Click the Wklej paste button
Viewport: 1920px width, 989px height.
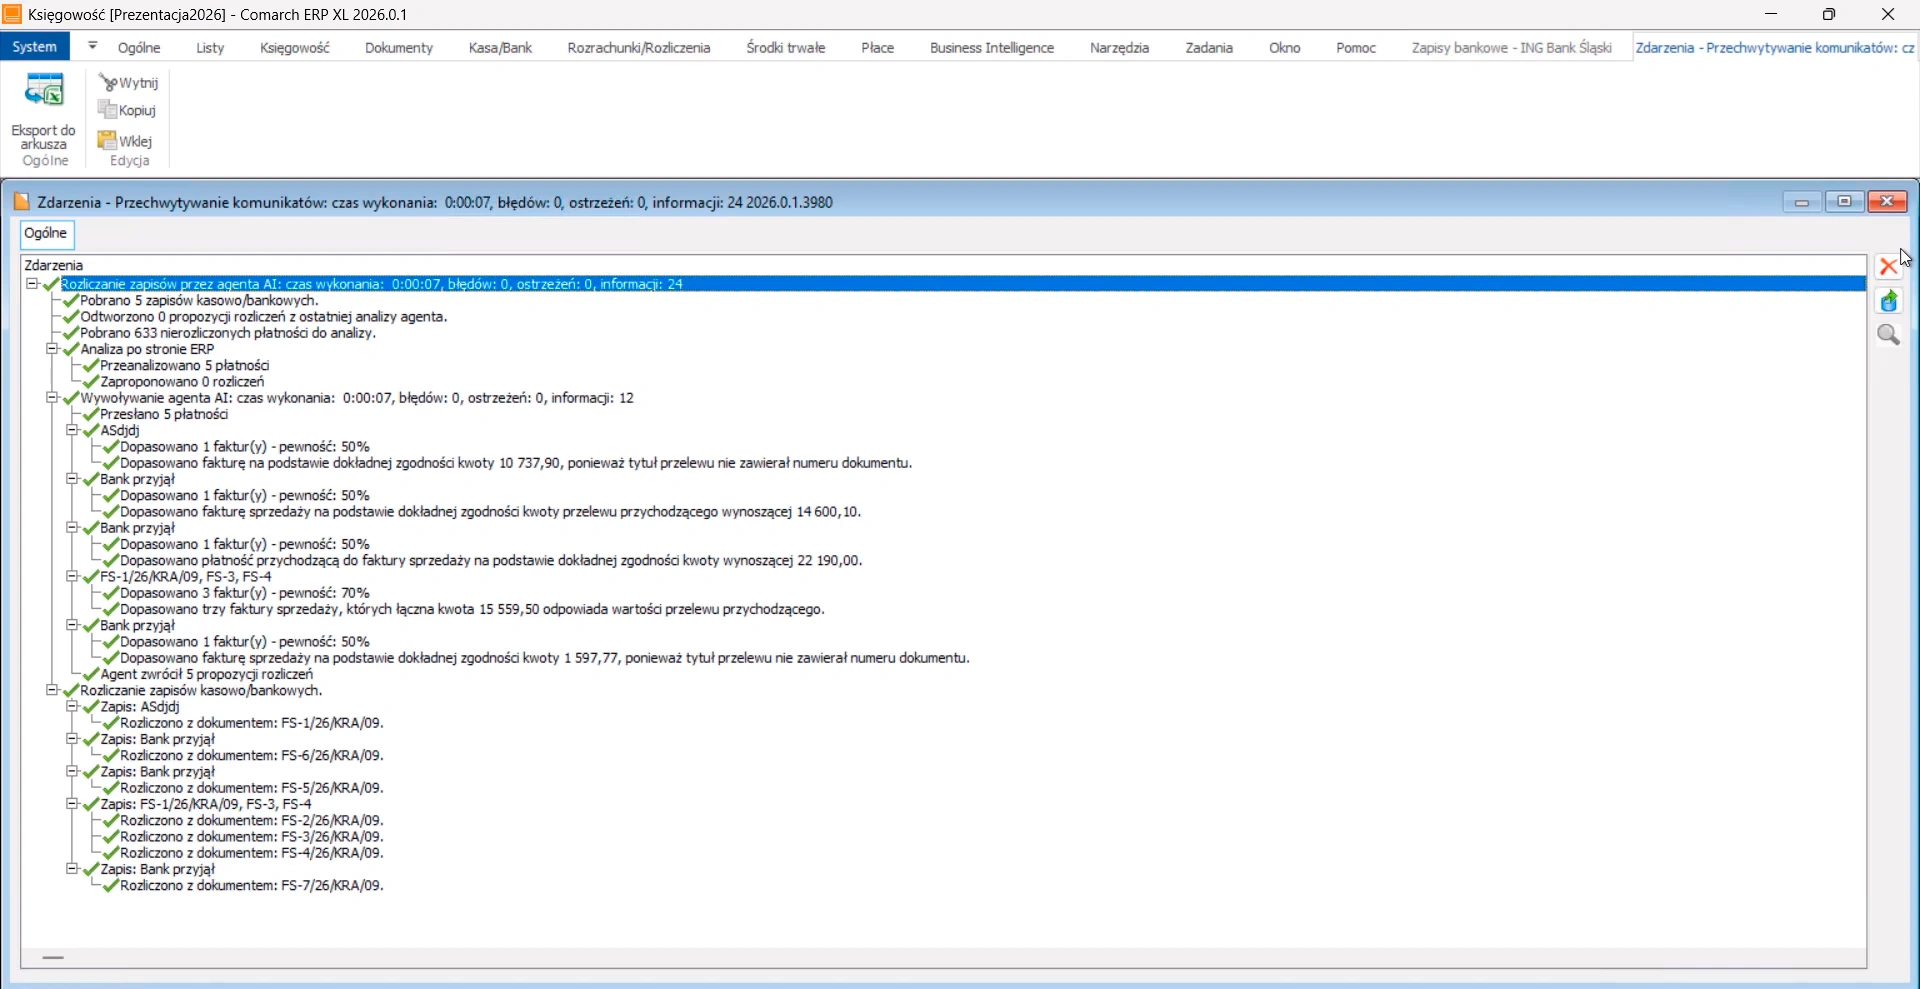pos(126,141)
